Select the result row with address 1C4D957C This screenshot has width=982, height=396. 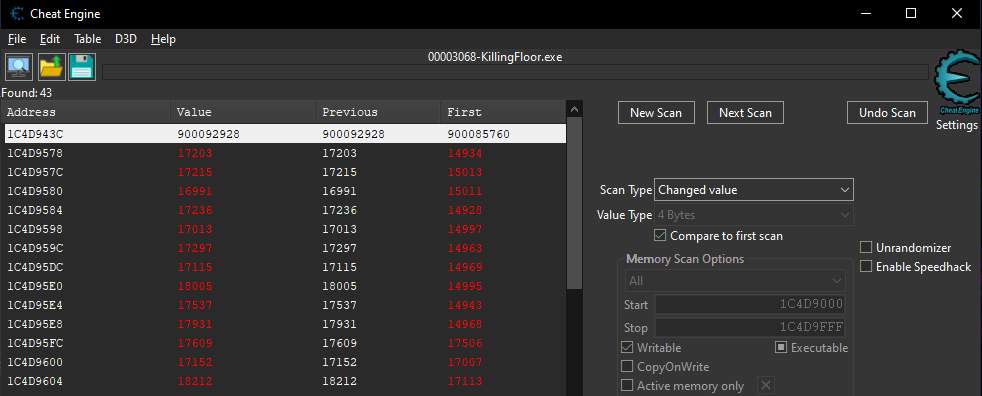(285, 172)
